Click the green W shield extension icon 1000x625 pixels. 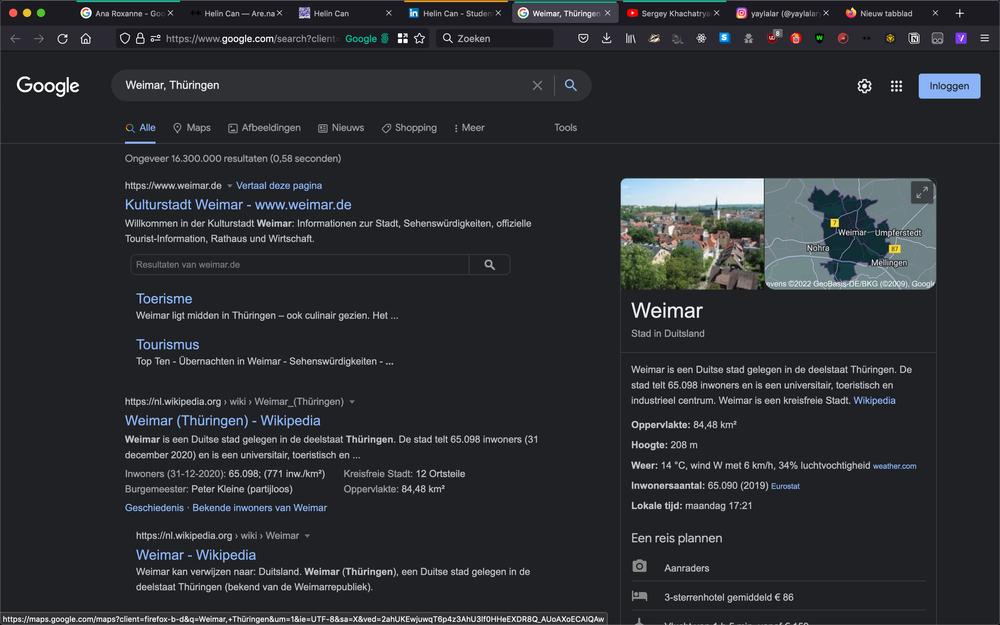[820, 39]
